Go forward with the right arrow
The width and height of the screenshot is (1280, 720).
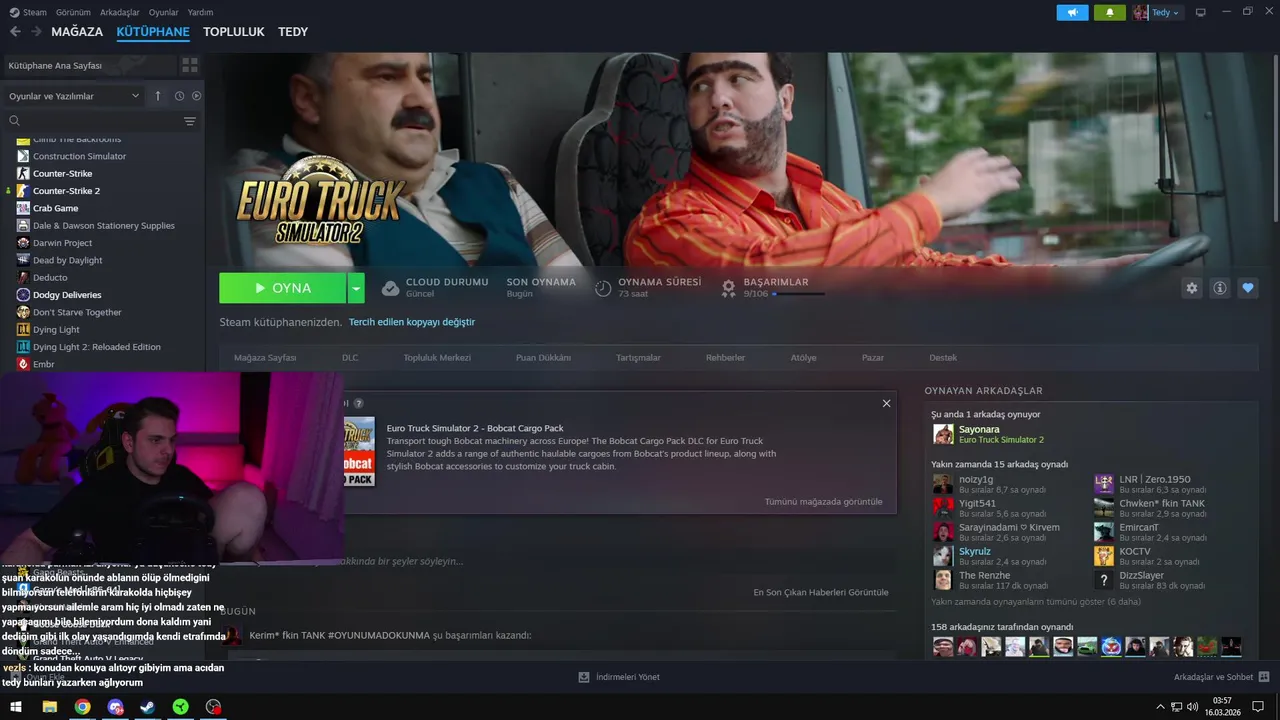pos(36,32)
